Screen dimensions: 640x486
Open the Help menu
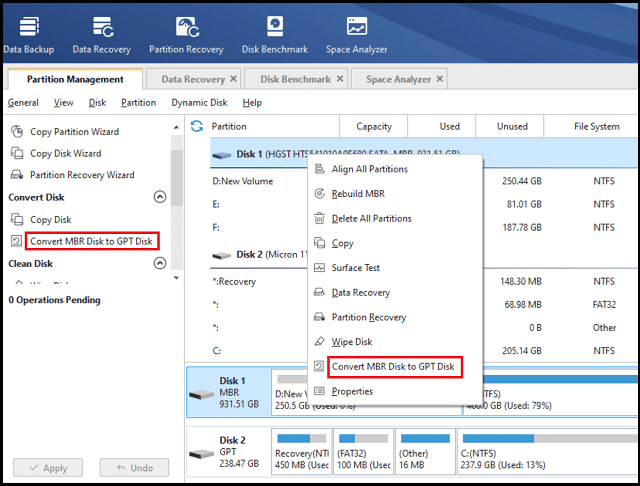point(252,102)
